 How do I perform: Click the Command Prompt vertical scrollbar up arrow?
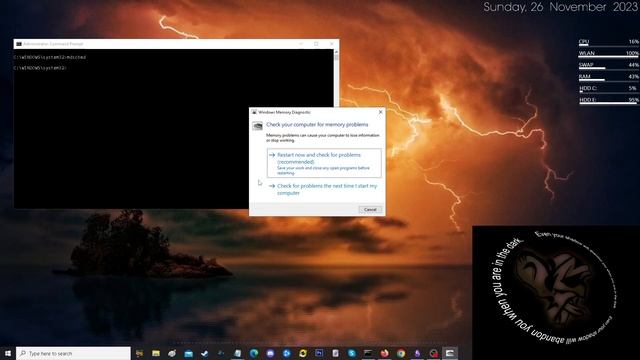tap(336, 52)
